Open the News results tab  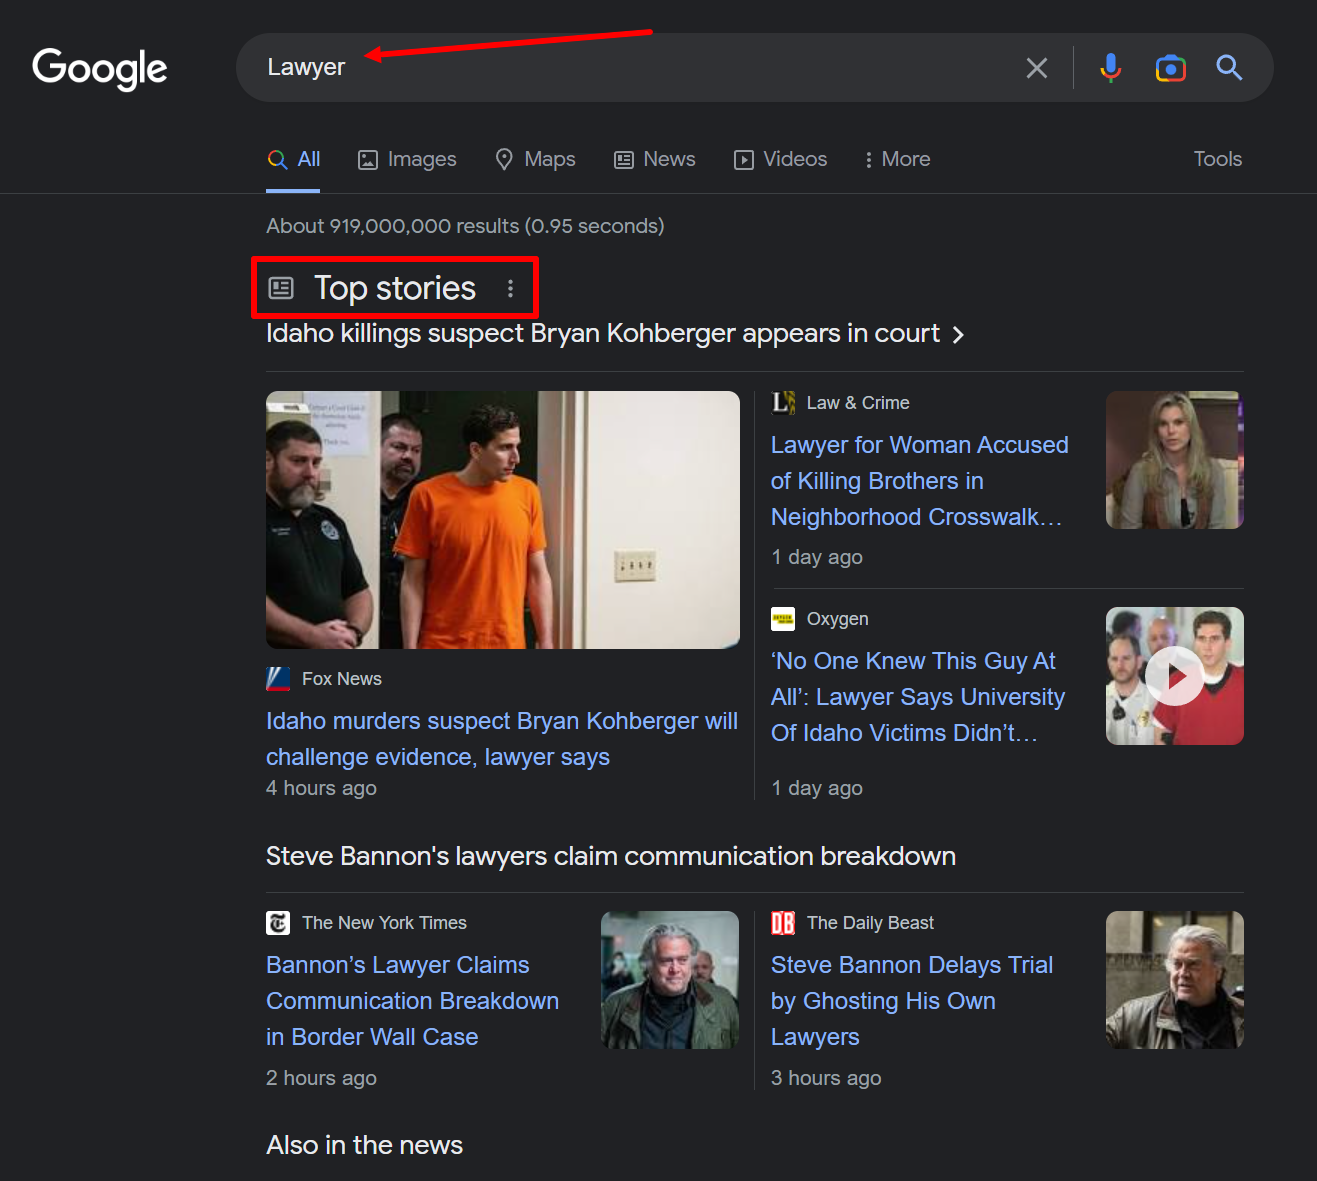point(655,159)
